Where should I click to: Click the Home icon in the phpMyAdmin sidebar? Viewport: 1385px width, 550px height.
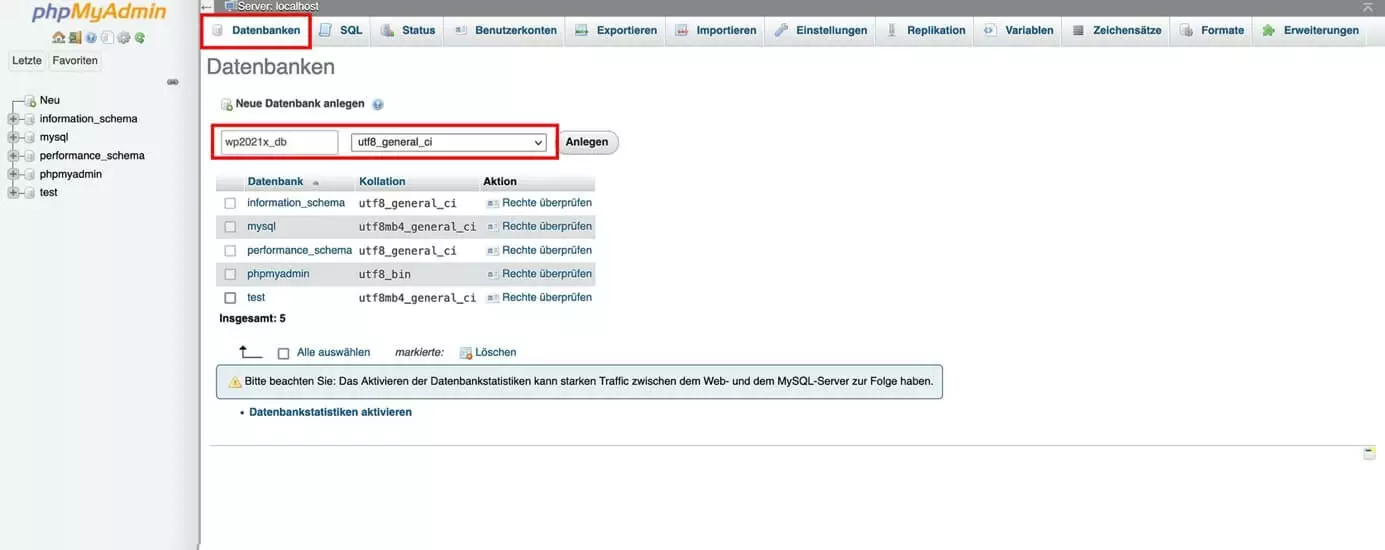pos(58,38)
